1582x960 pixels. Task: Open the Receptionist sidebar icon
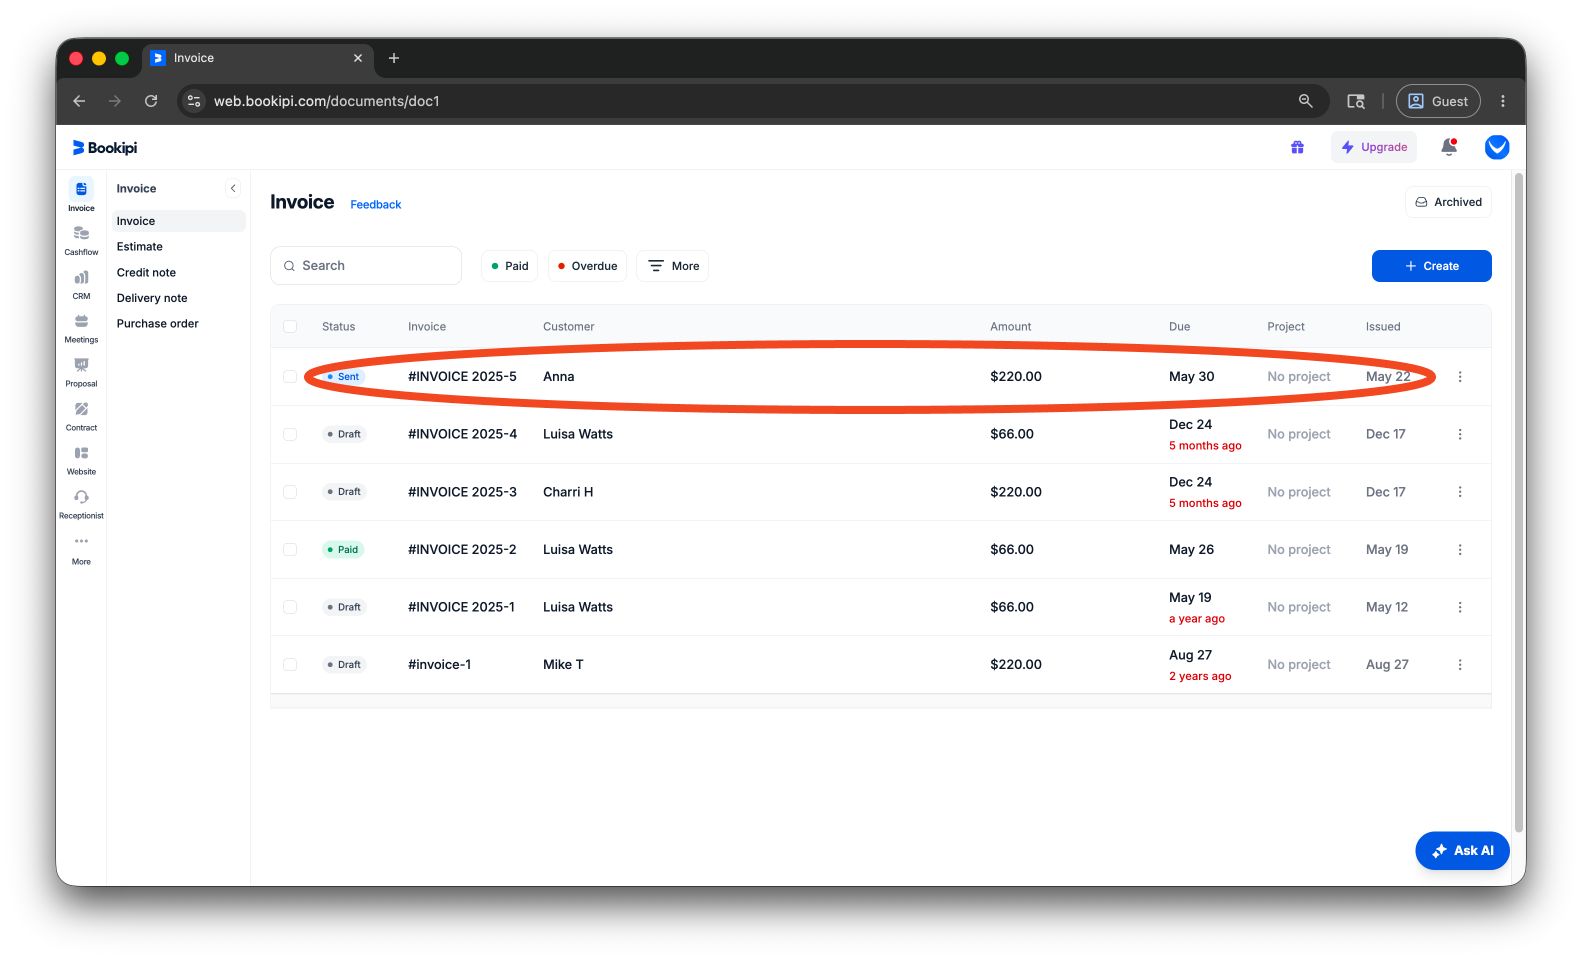pos(81,504)
